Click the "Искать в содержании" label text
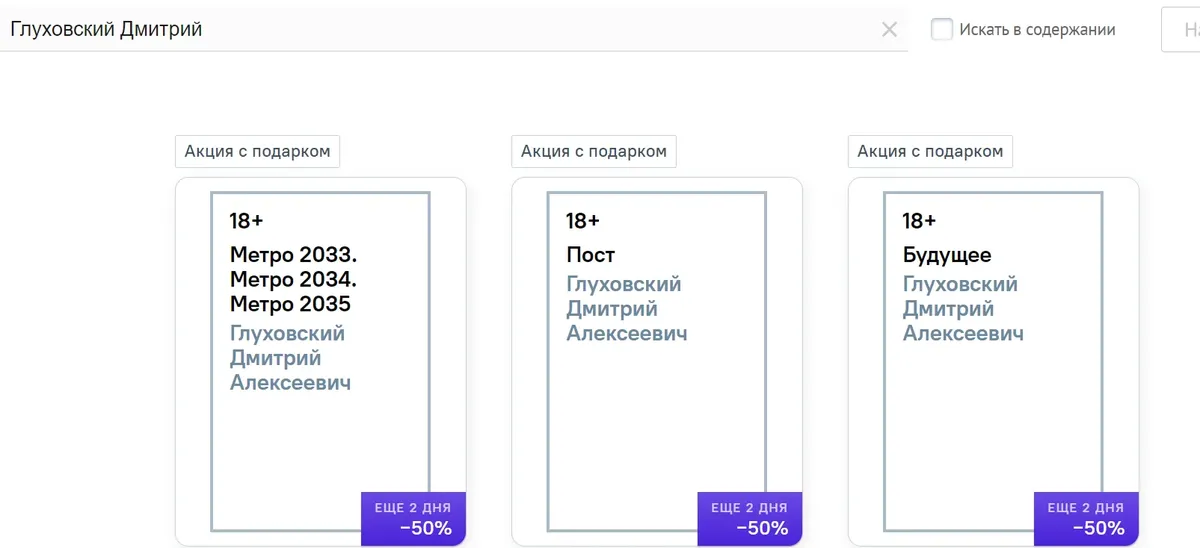This screenshot has height=548, width=1200. coord(1037,30)
